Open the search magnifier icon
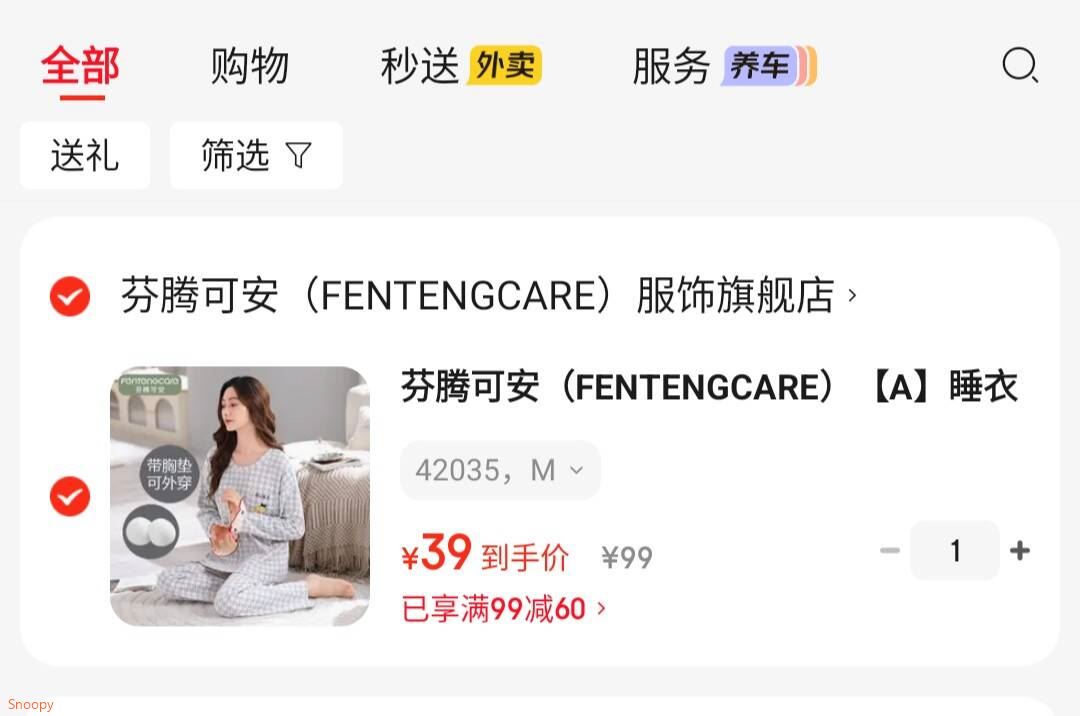1080x716 pixels. [x=1020, y=65]
